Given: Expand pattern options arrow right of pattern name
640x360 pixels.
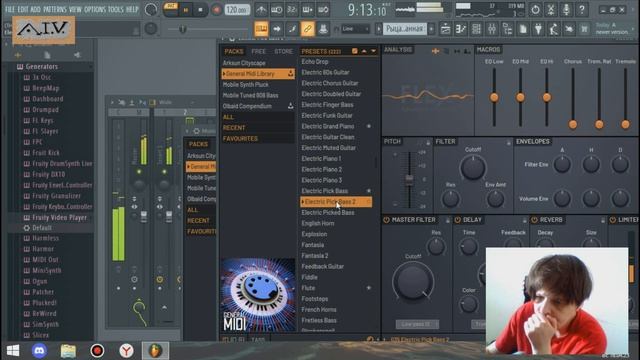Looking at the screenshot, I should [431, 29].
